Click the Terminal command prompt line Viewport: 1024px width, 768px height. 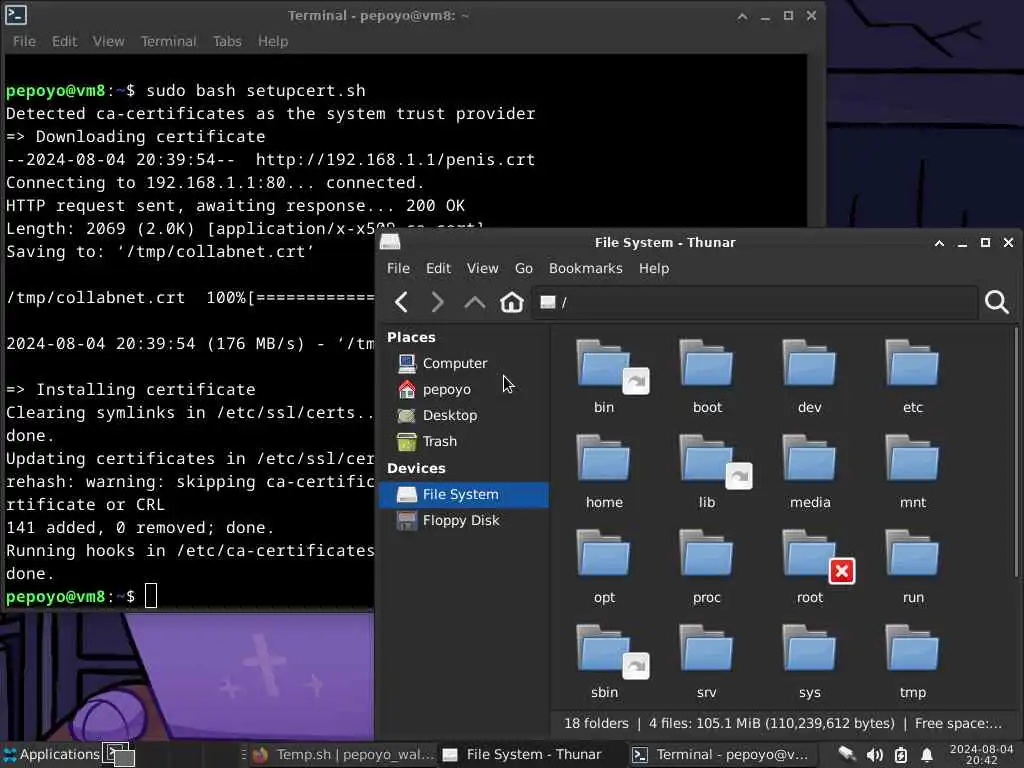[x=82, y=596]
